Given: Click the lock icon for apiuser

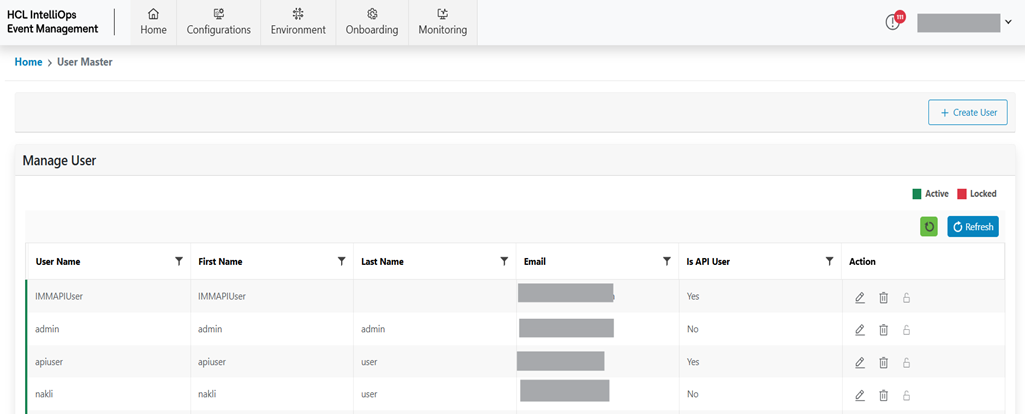Looking at the screenshot, I should pyautogui.click(x=906, y=363).
